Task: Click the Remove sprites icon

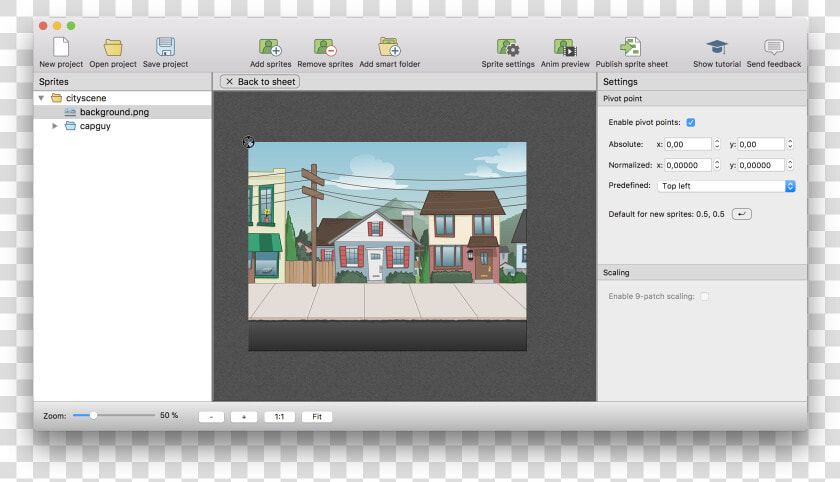Action: pos(325,47)
